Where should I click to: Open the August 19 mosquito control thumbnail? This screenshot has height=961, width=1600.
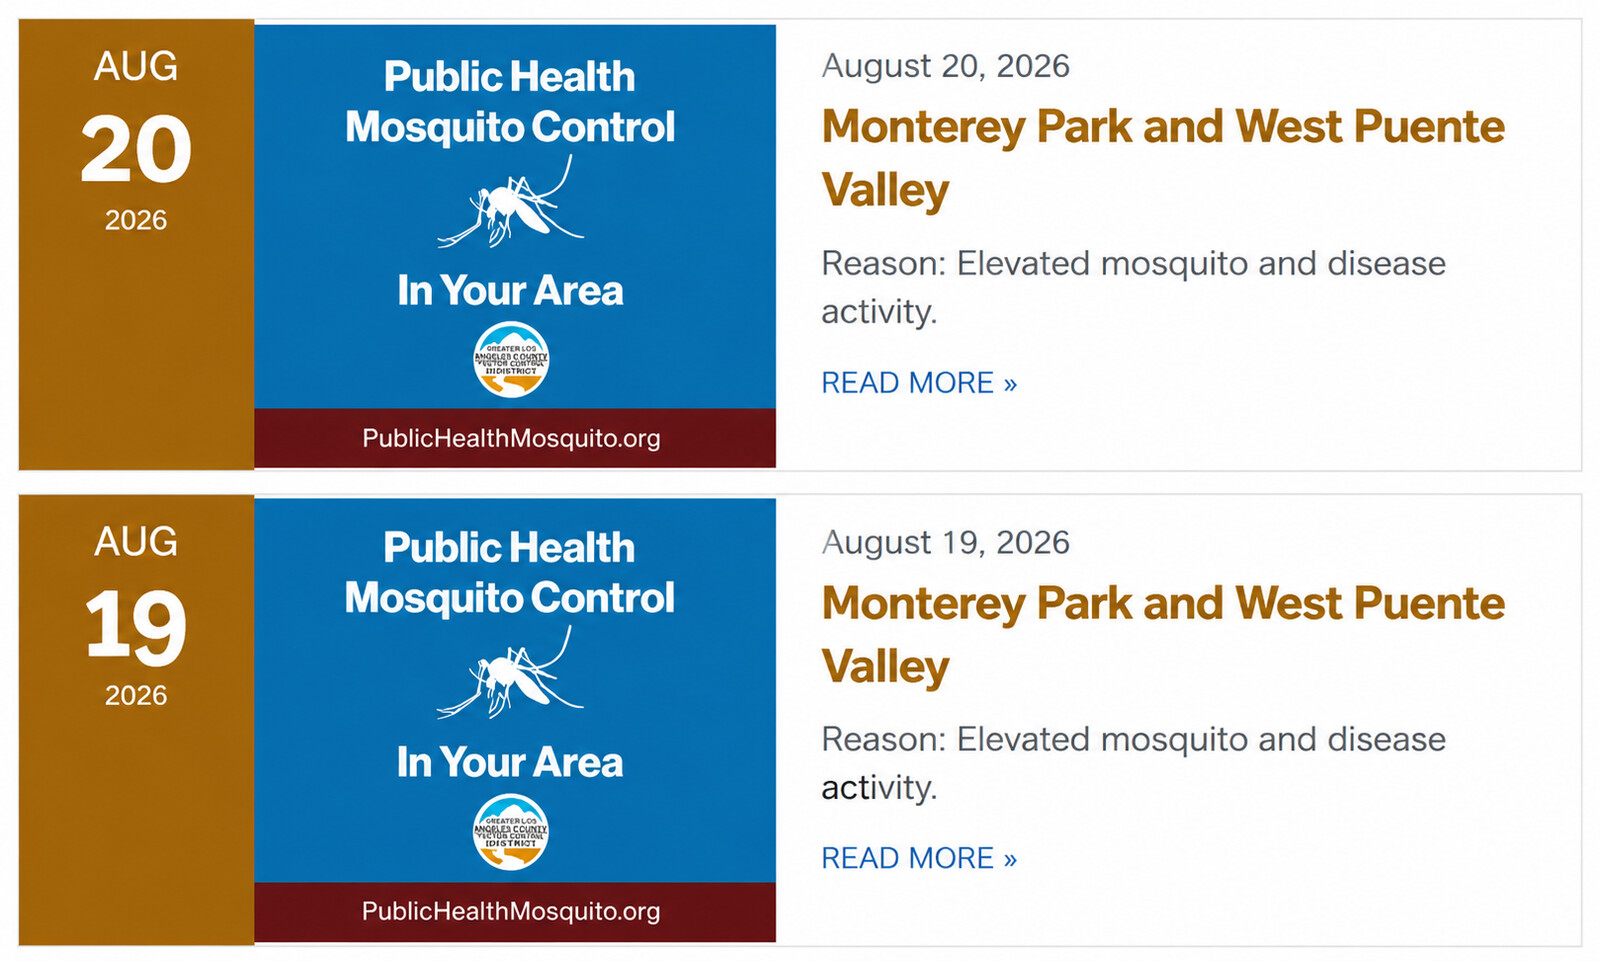point(515,720)
